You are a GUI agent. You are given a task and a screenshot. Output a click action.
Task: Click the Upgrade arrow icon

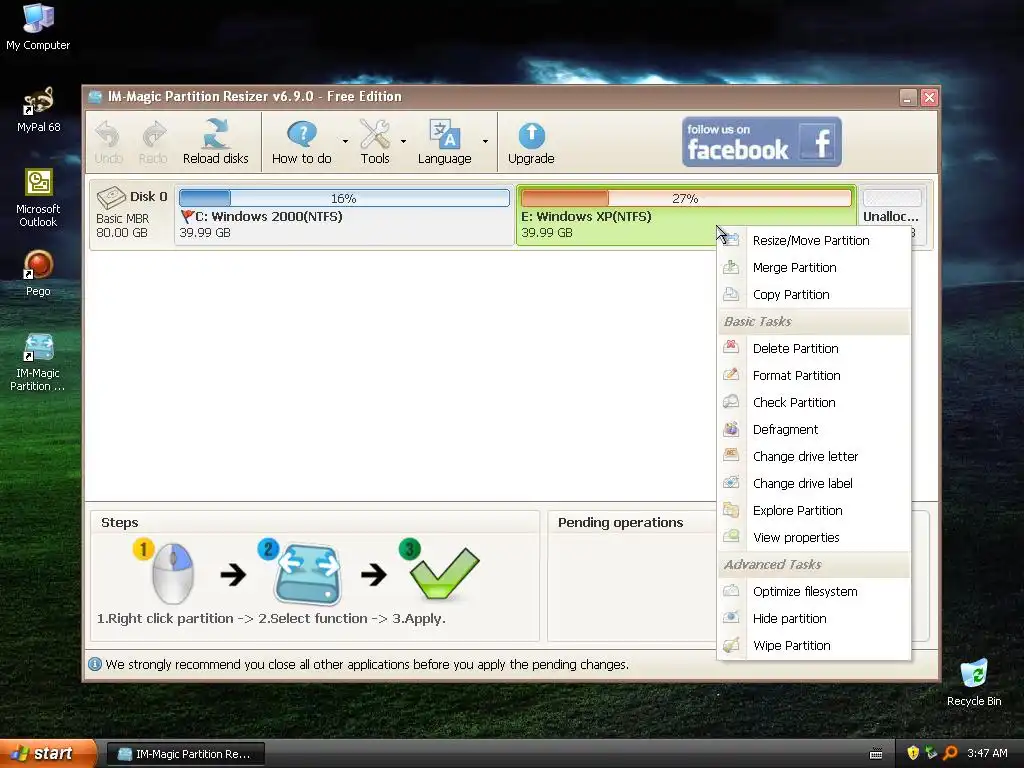532,135
